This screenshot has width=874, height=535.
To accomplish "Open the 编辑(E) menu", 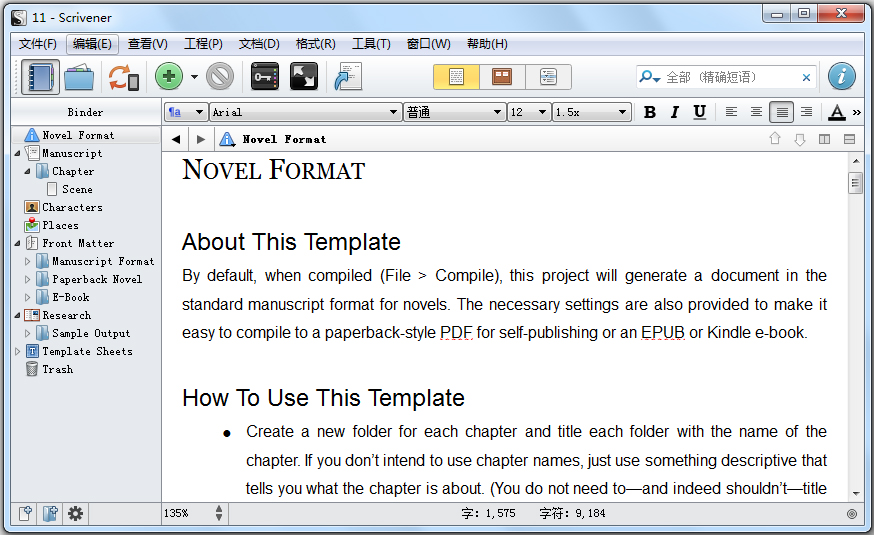I will [x=93, y=44].
